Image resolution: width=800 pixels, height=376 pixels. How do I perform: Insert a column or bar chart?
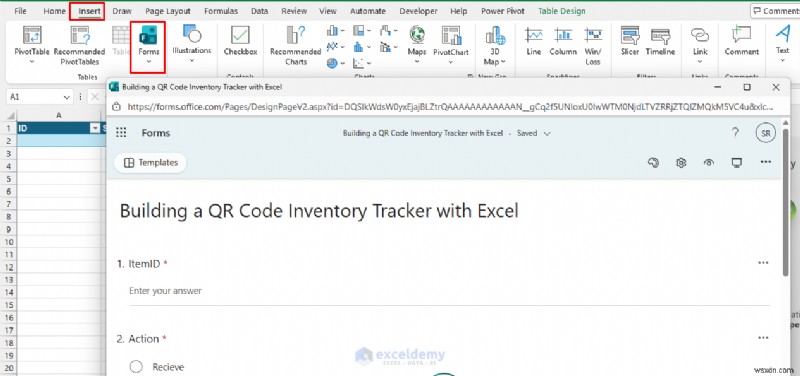coord(335,31)
